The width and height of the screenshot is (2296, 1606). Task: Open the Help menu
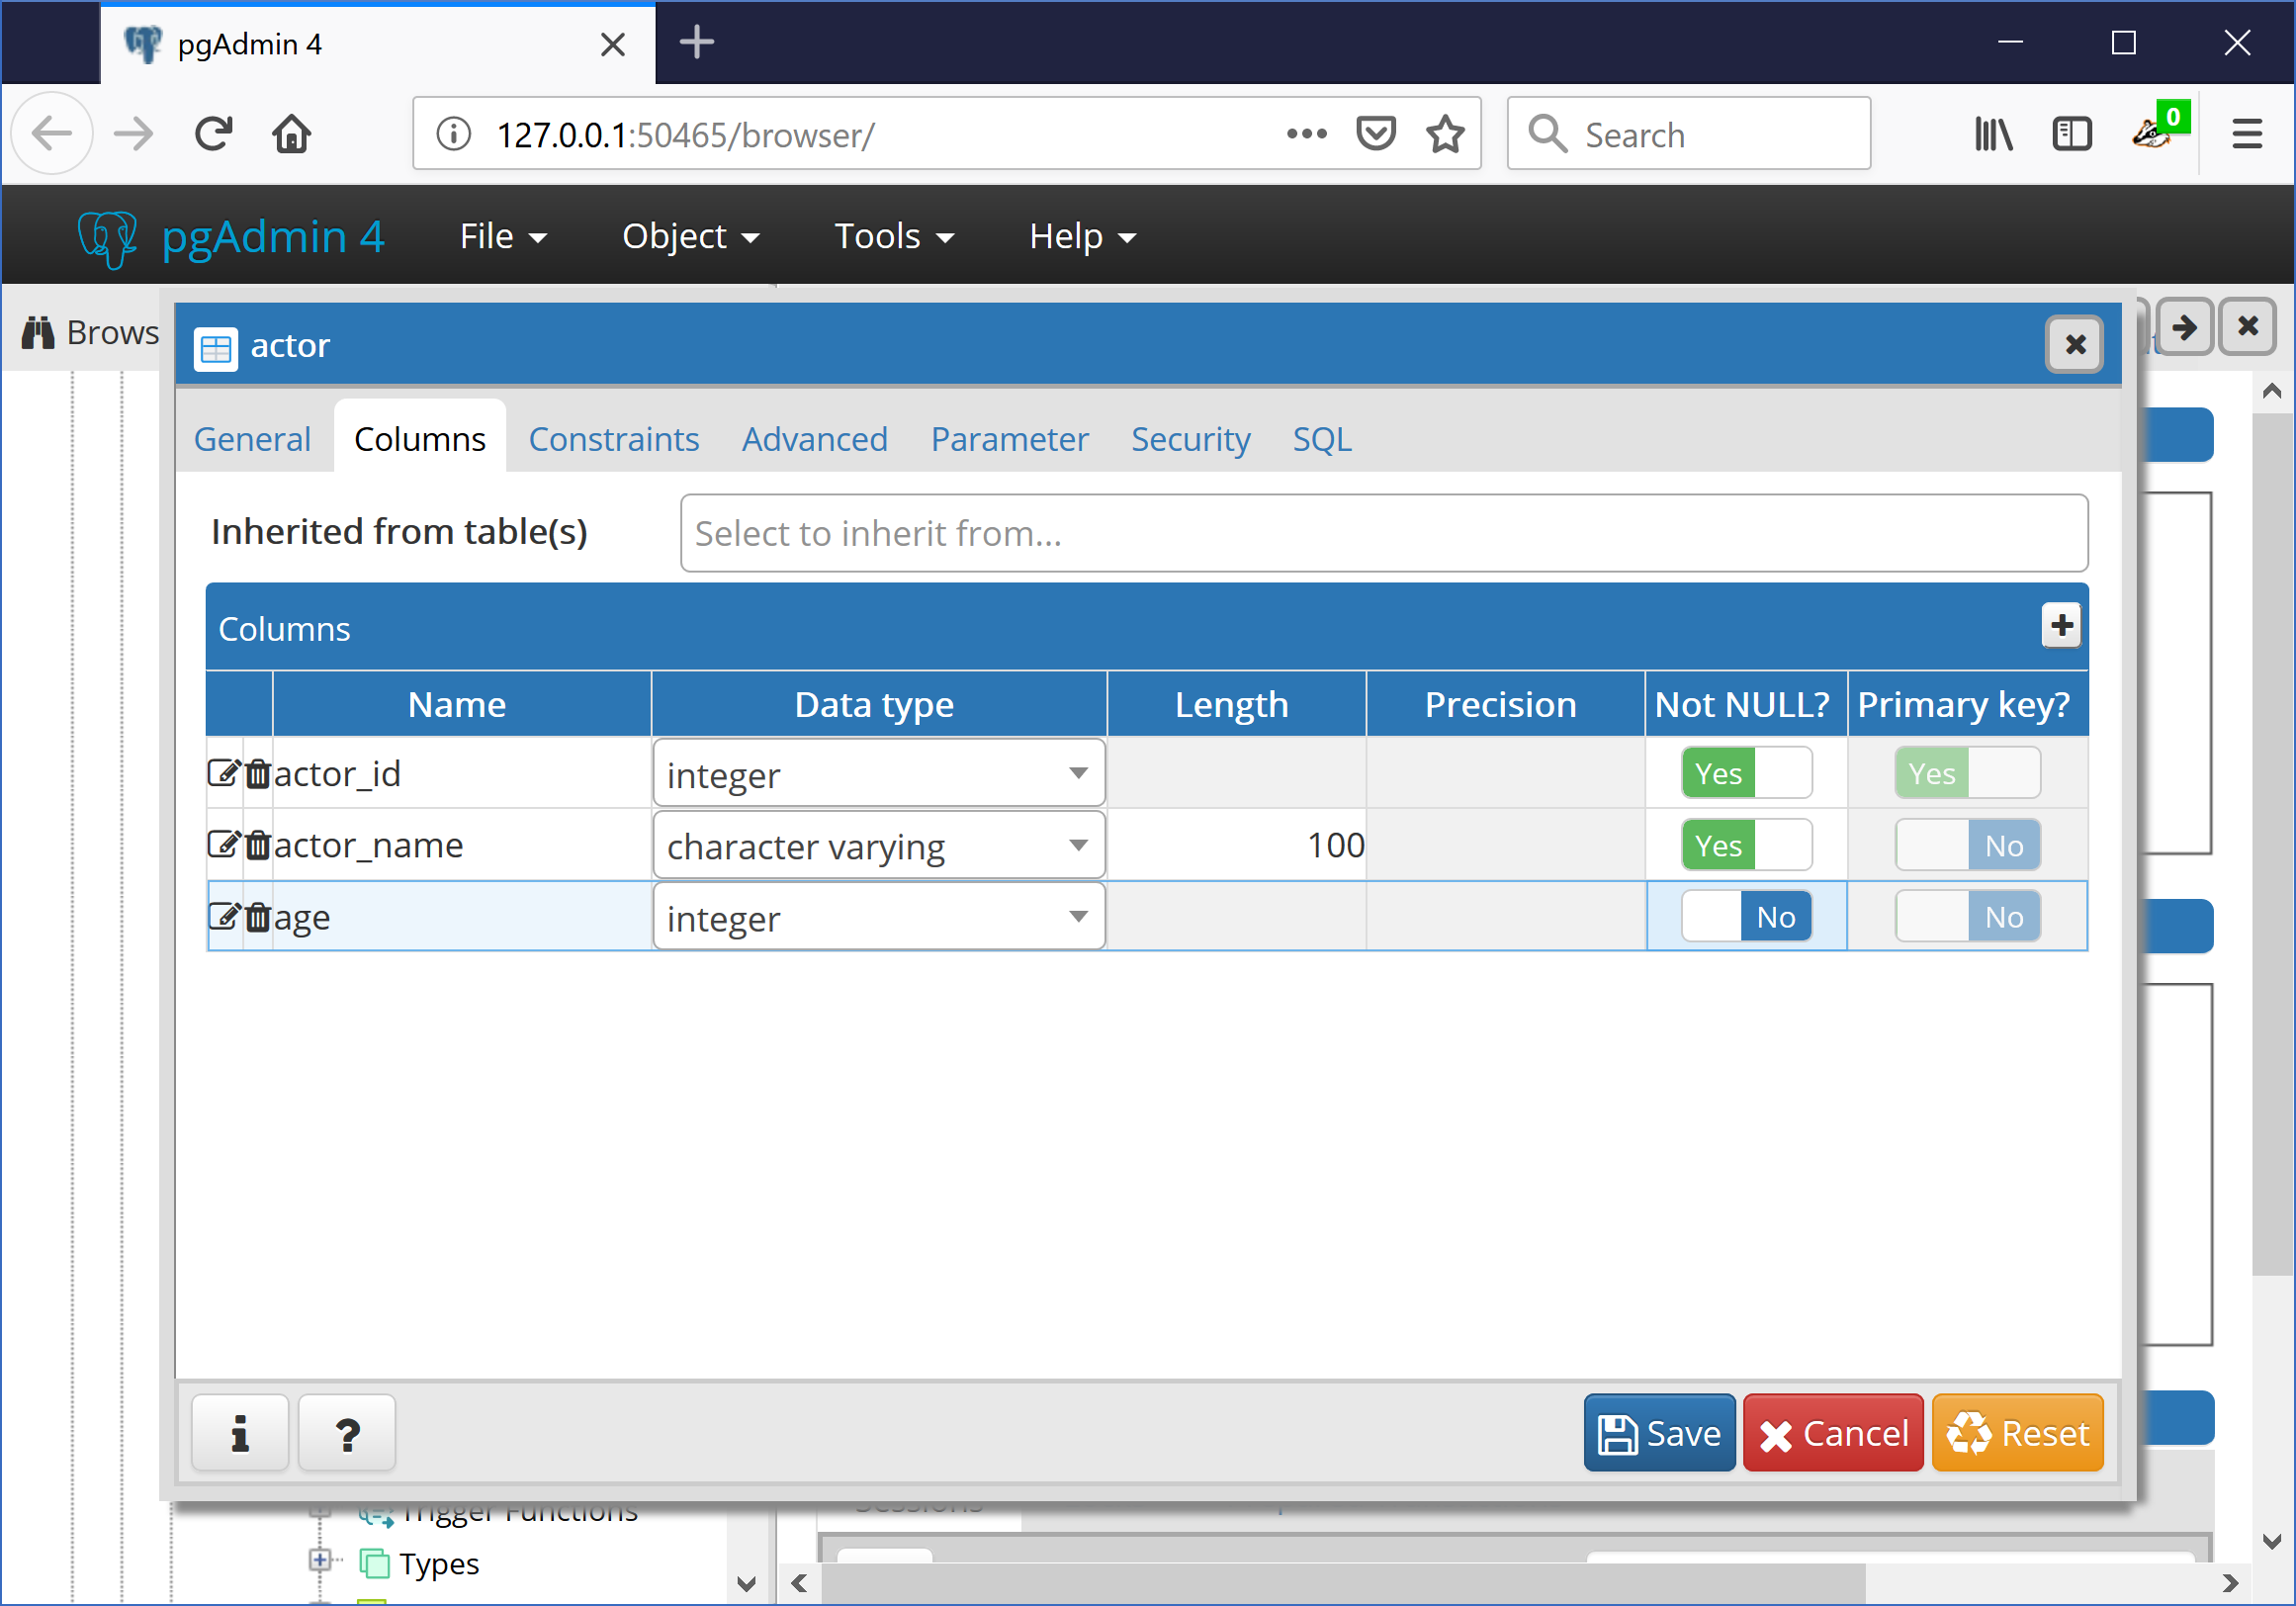tap(1083, 236)
